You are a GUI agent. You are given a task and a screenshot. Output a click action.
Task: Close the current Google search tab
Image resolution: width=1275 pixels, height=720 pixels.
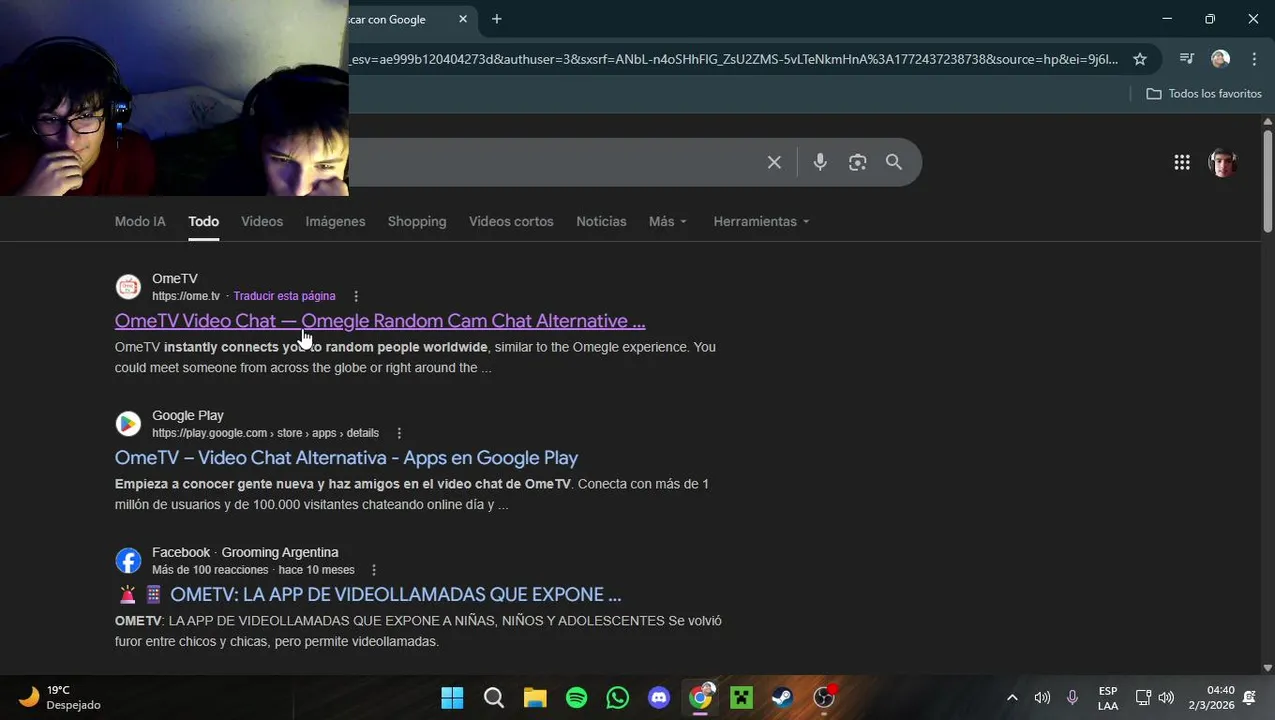463,19
